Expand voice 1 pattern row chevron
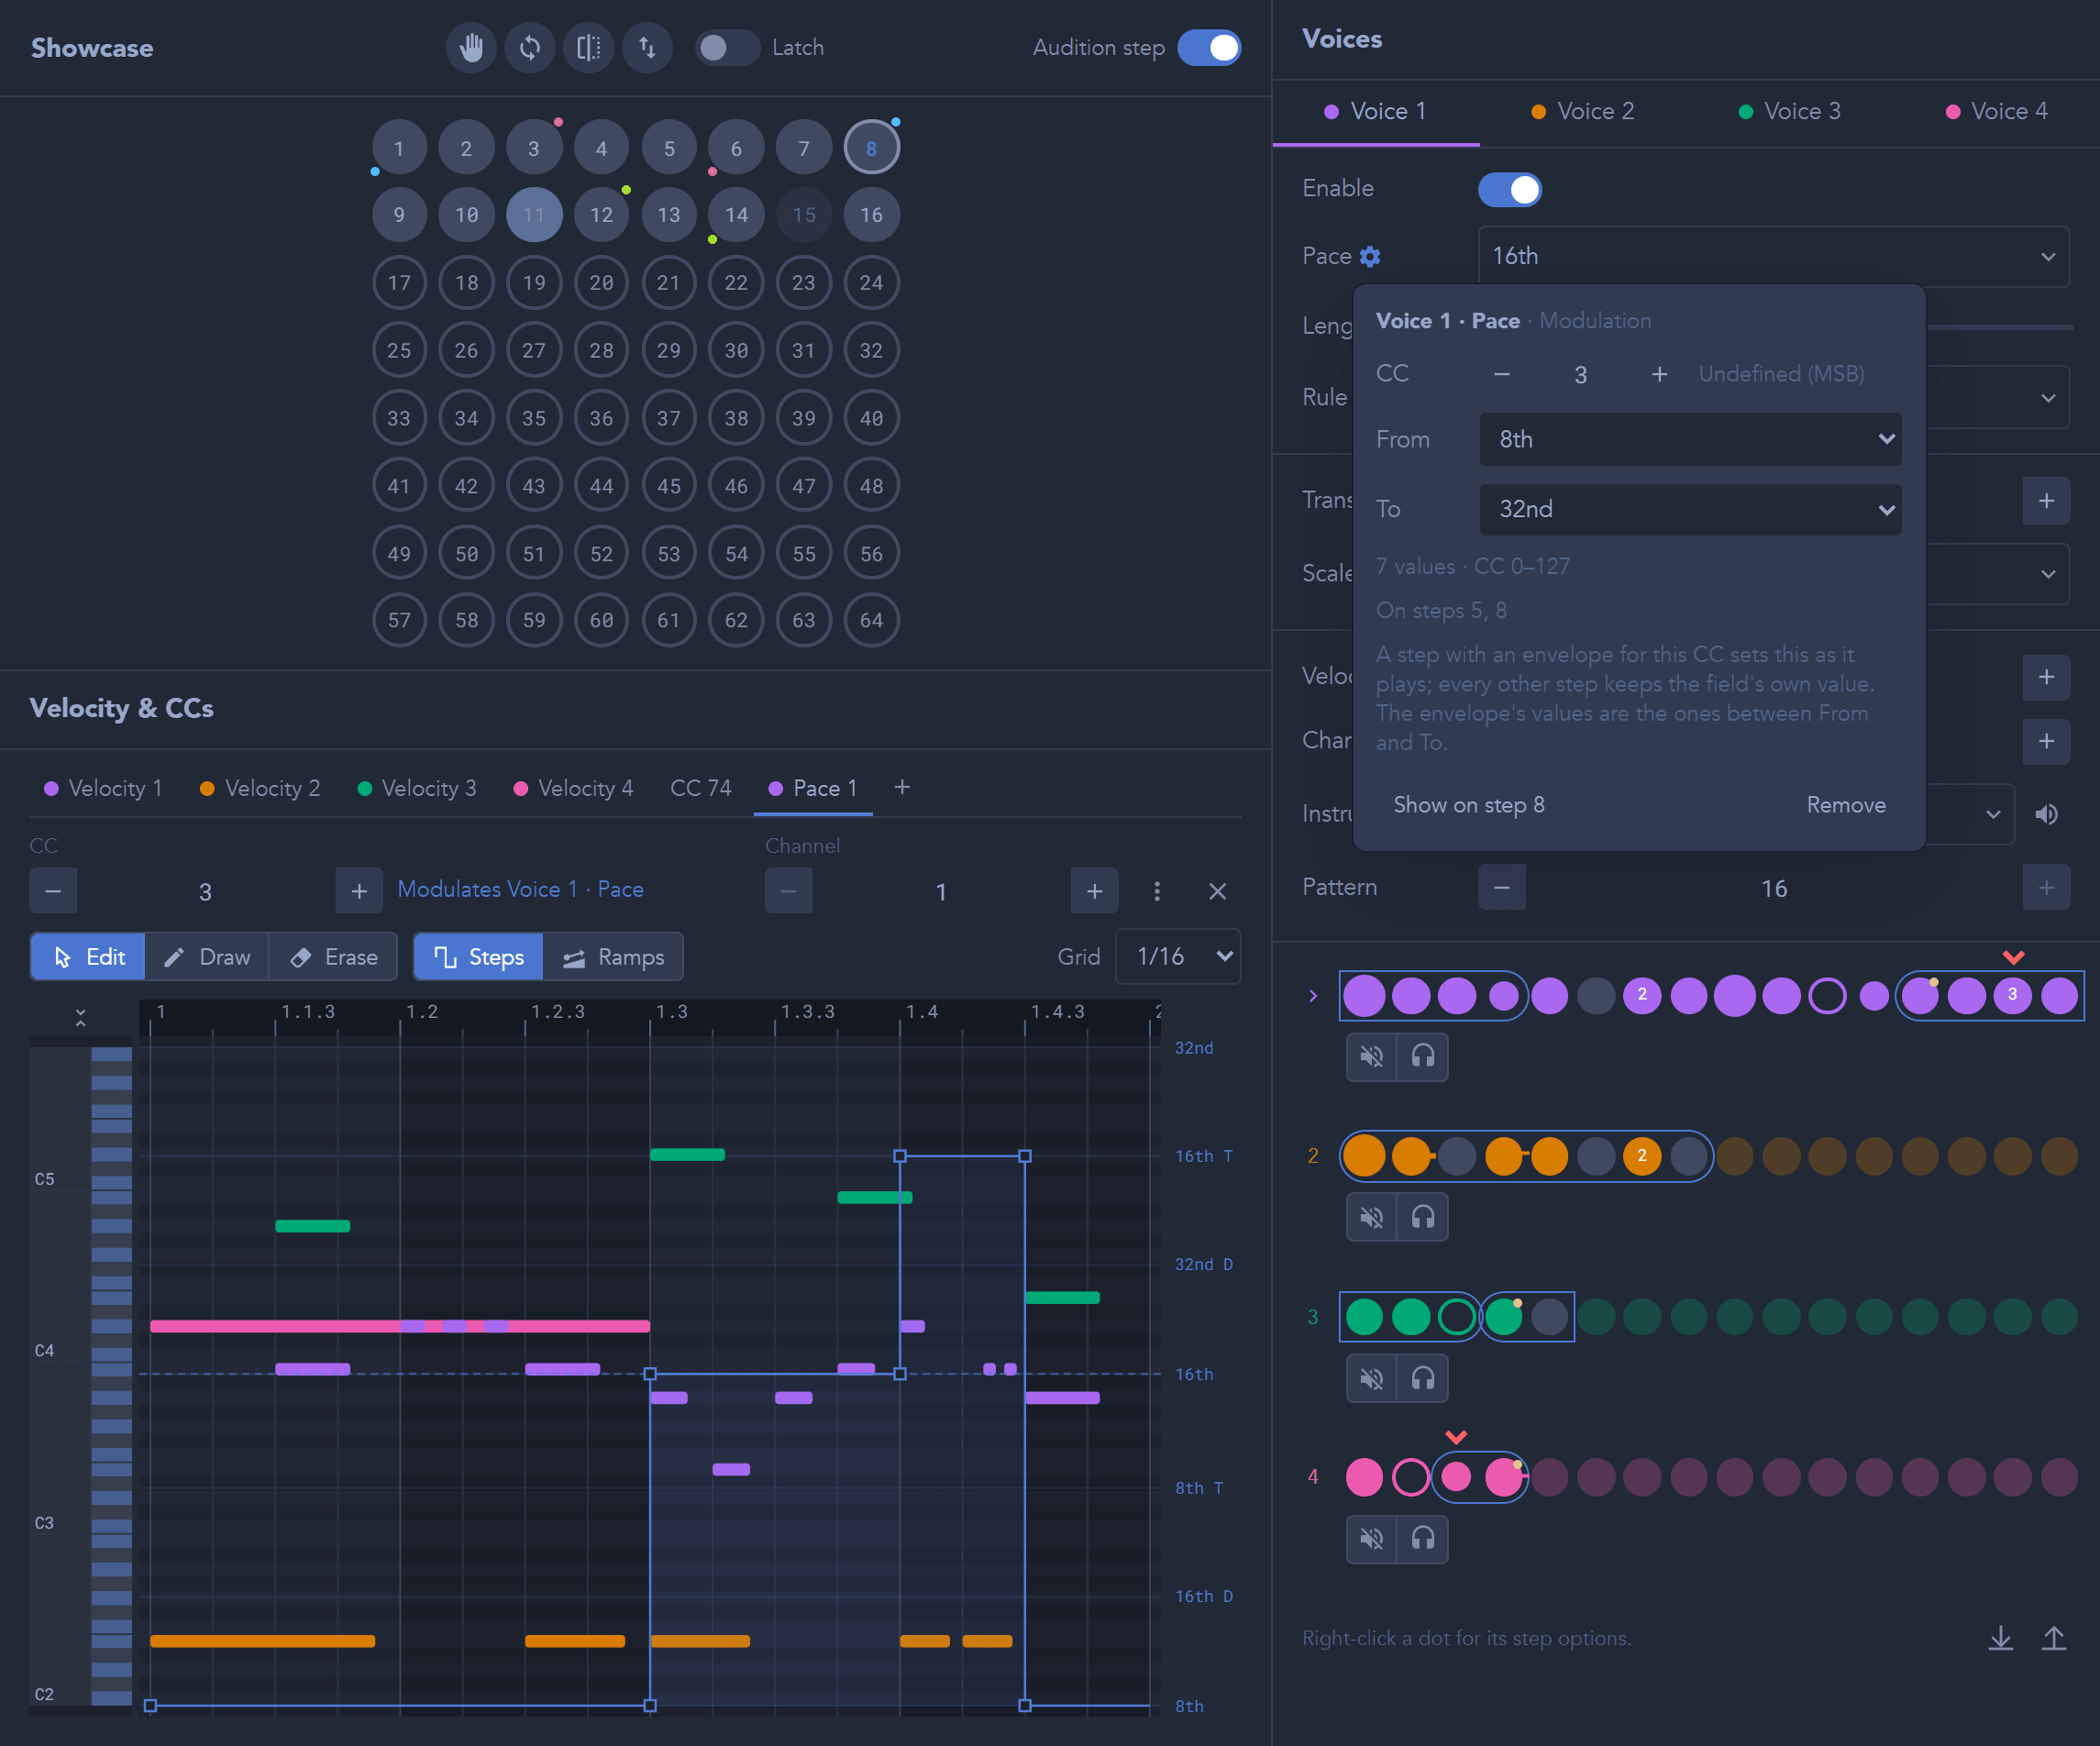 pos(1313,996)
